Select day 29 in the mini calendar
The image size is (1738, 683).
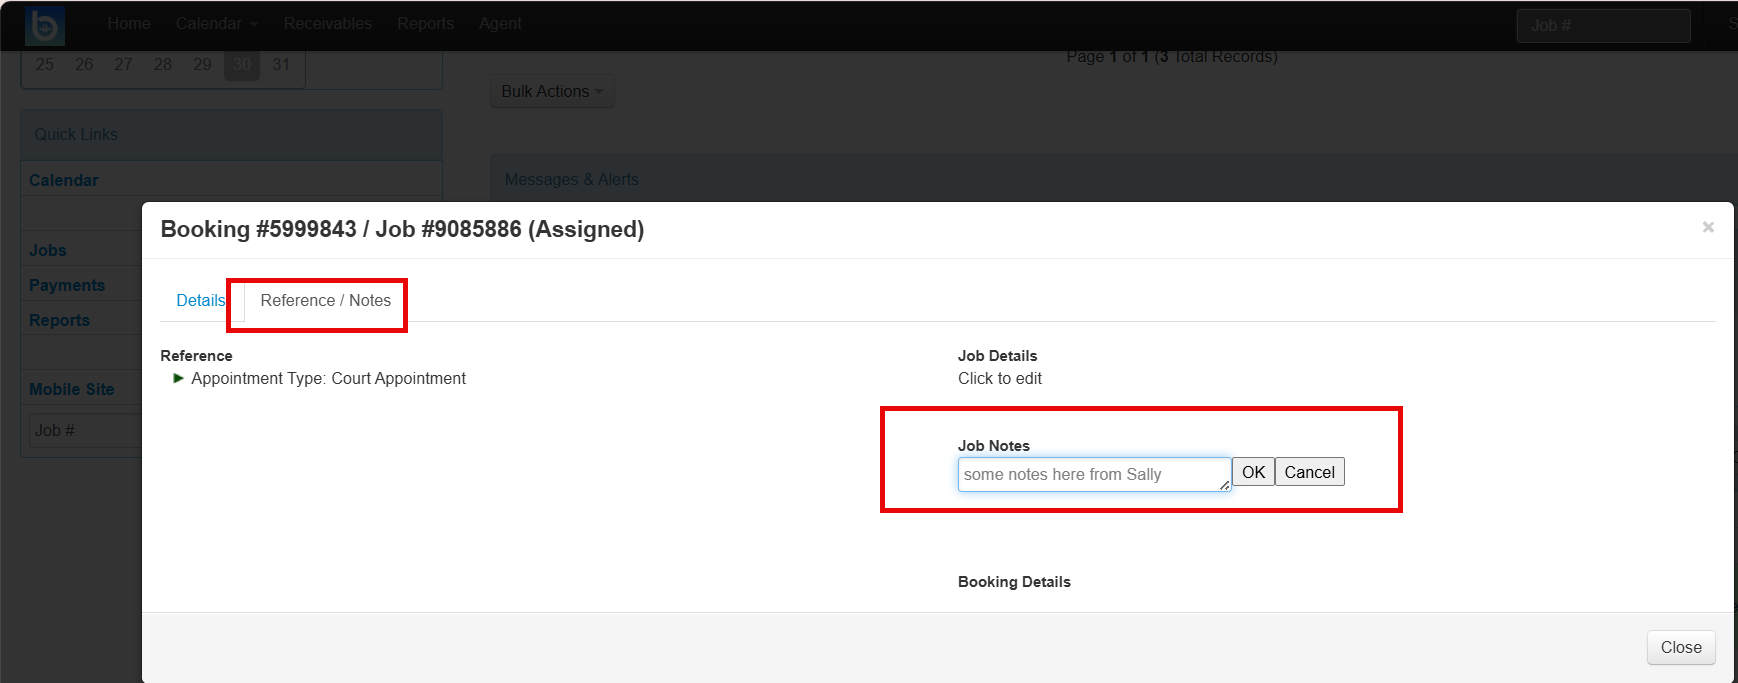point(202,64)
